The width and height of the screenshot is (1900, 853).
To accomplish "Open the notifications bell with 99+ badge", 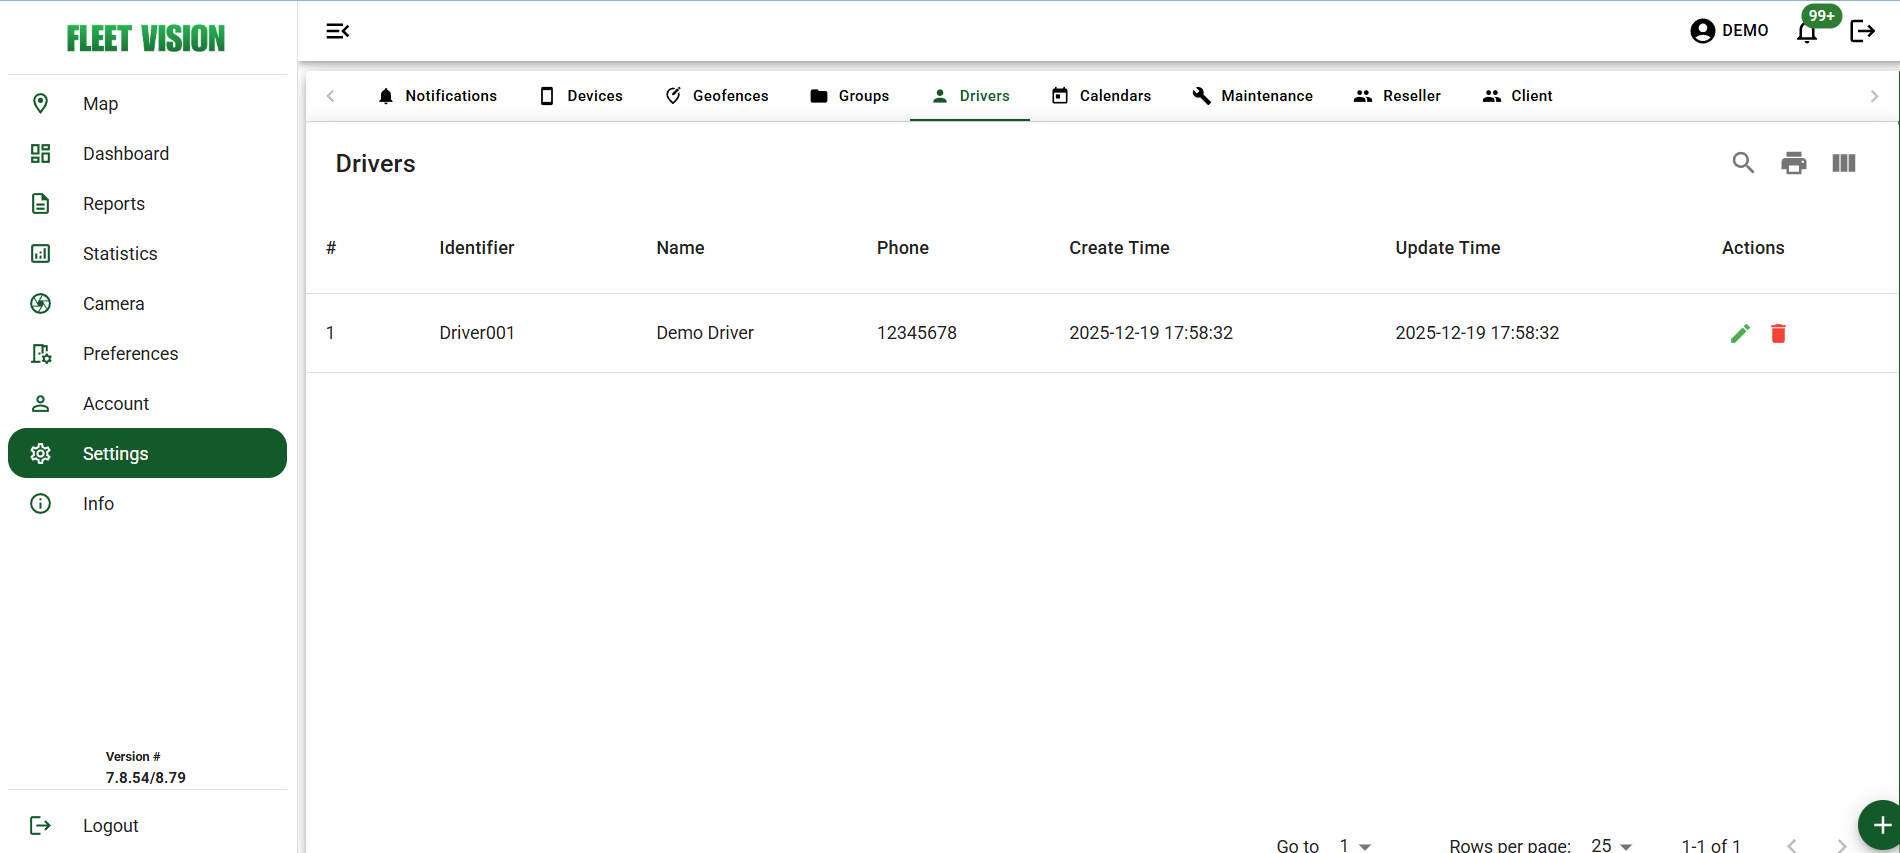I will coord(1807,32).
